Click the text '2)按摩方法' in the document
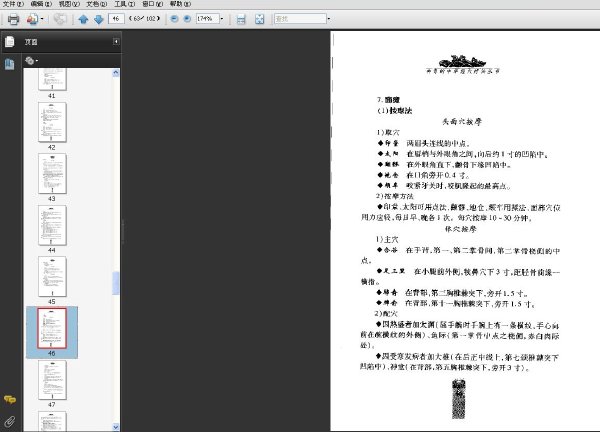This screenshot has width=600, height=432. point(395,196)
